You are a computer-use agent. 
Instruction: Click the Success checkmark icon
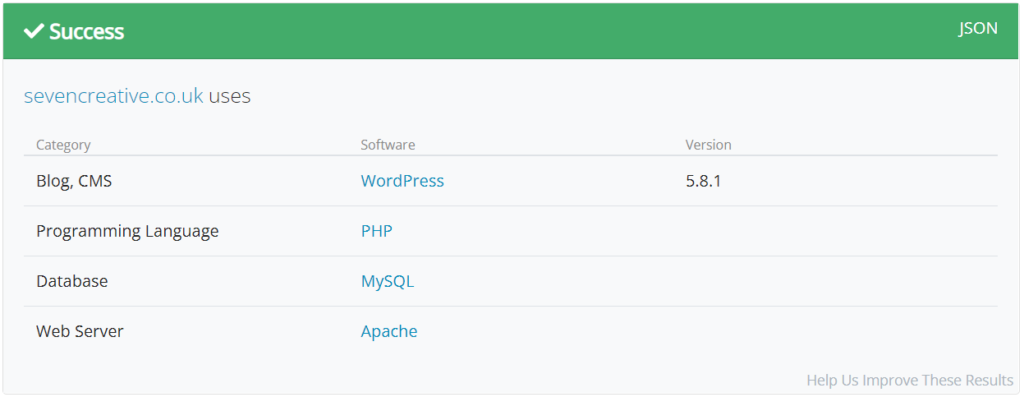point(33,31)
